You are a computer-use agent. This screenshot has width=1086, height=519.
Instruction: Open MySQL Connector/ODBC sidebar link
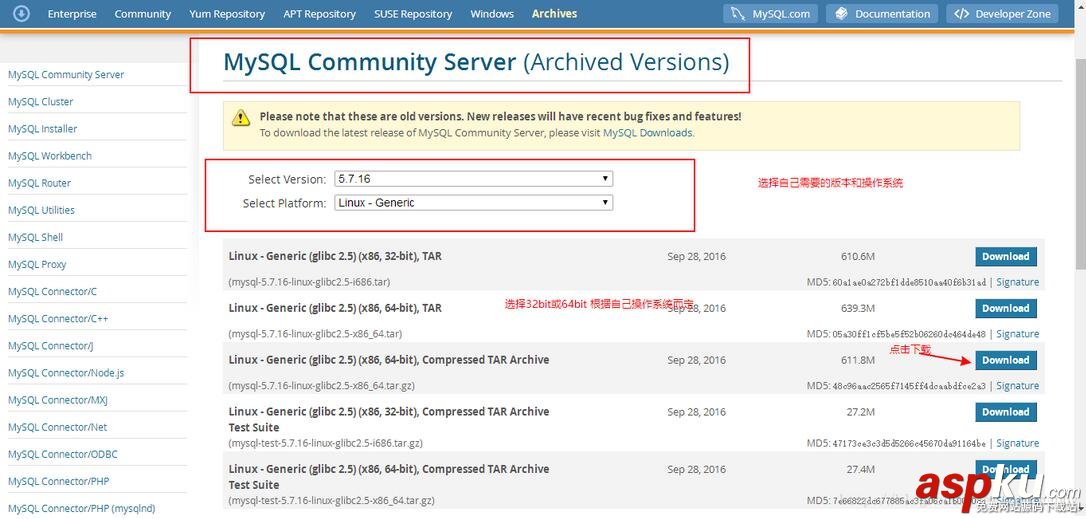click(62, 455)
